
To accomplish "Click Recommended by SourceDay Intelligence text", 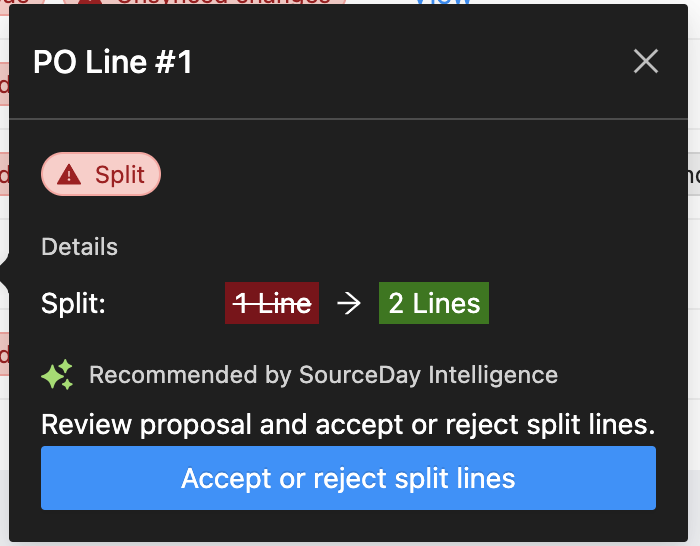I will click(x=323, y=375).
